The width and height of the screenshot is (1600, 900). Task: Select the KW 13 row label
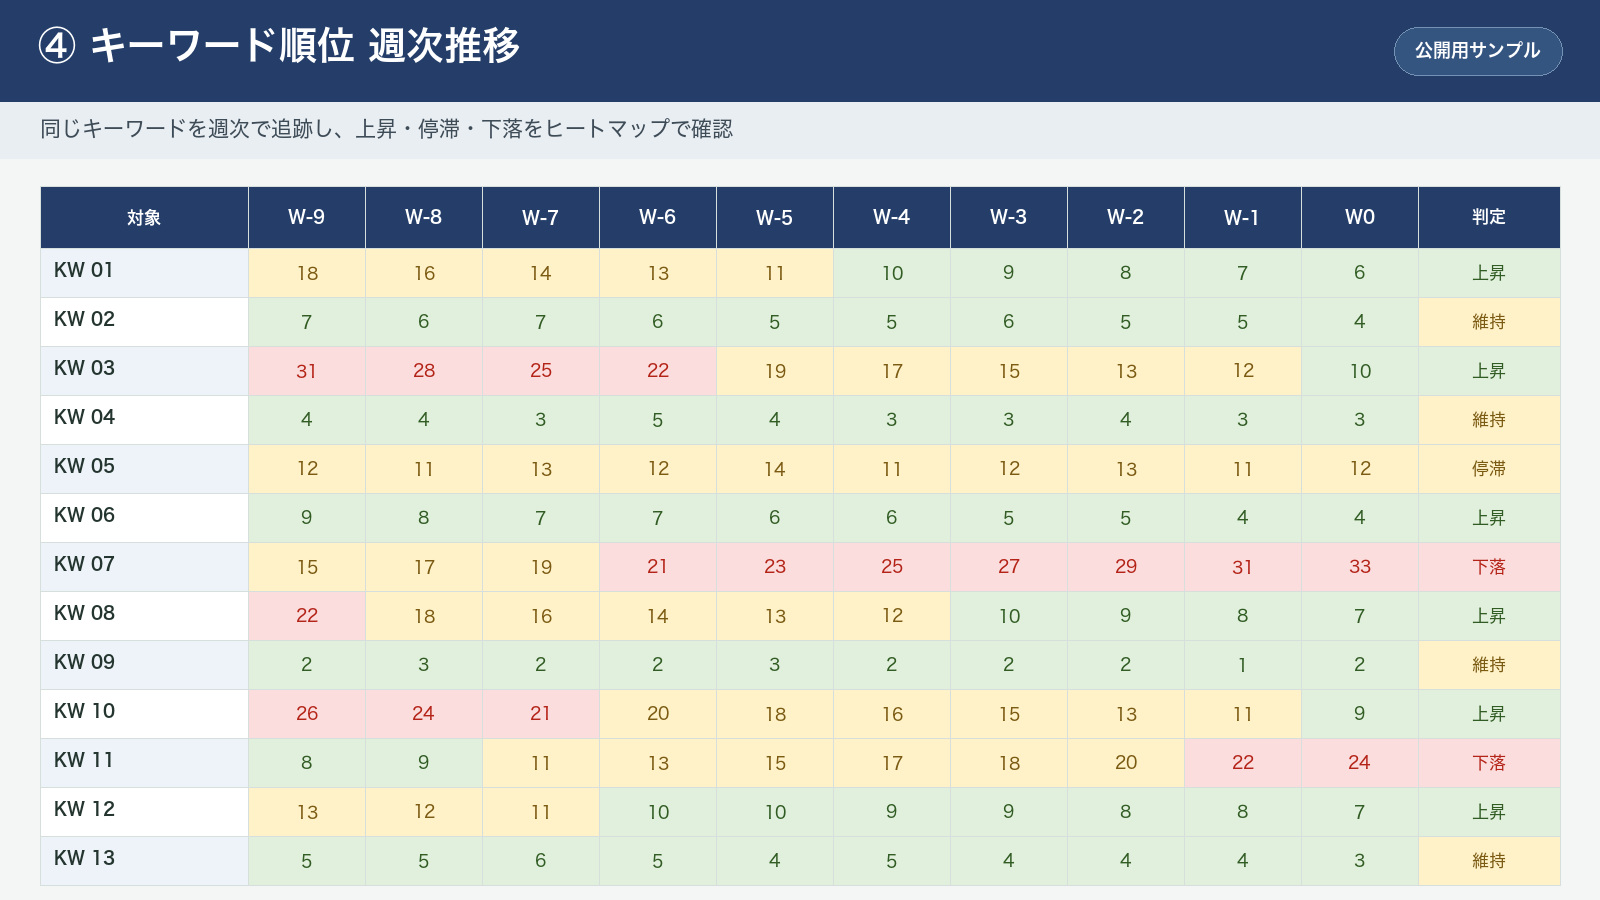tap(144, 861)
